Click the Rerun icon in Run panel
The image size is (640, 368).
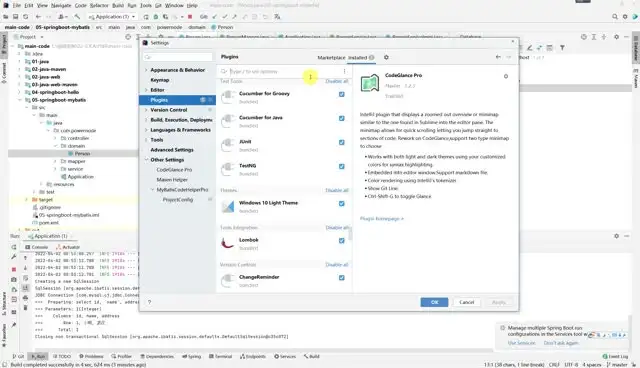pos(14,247)
